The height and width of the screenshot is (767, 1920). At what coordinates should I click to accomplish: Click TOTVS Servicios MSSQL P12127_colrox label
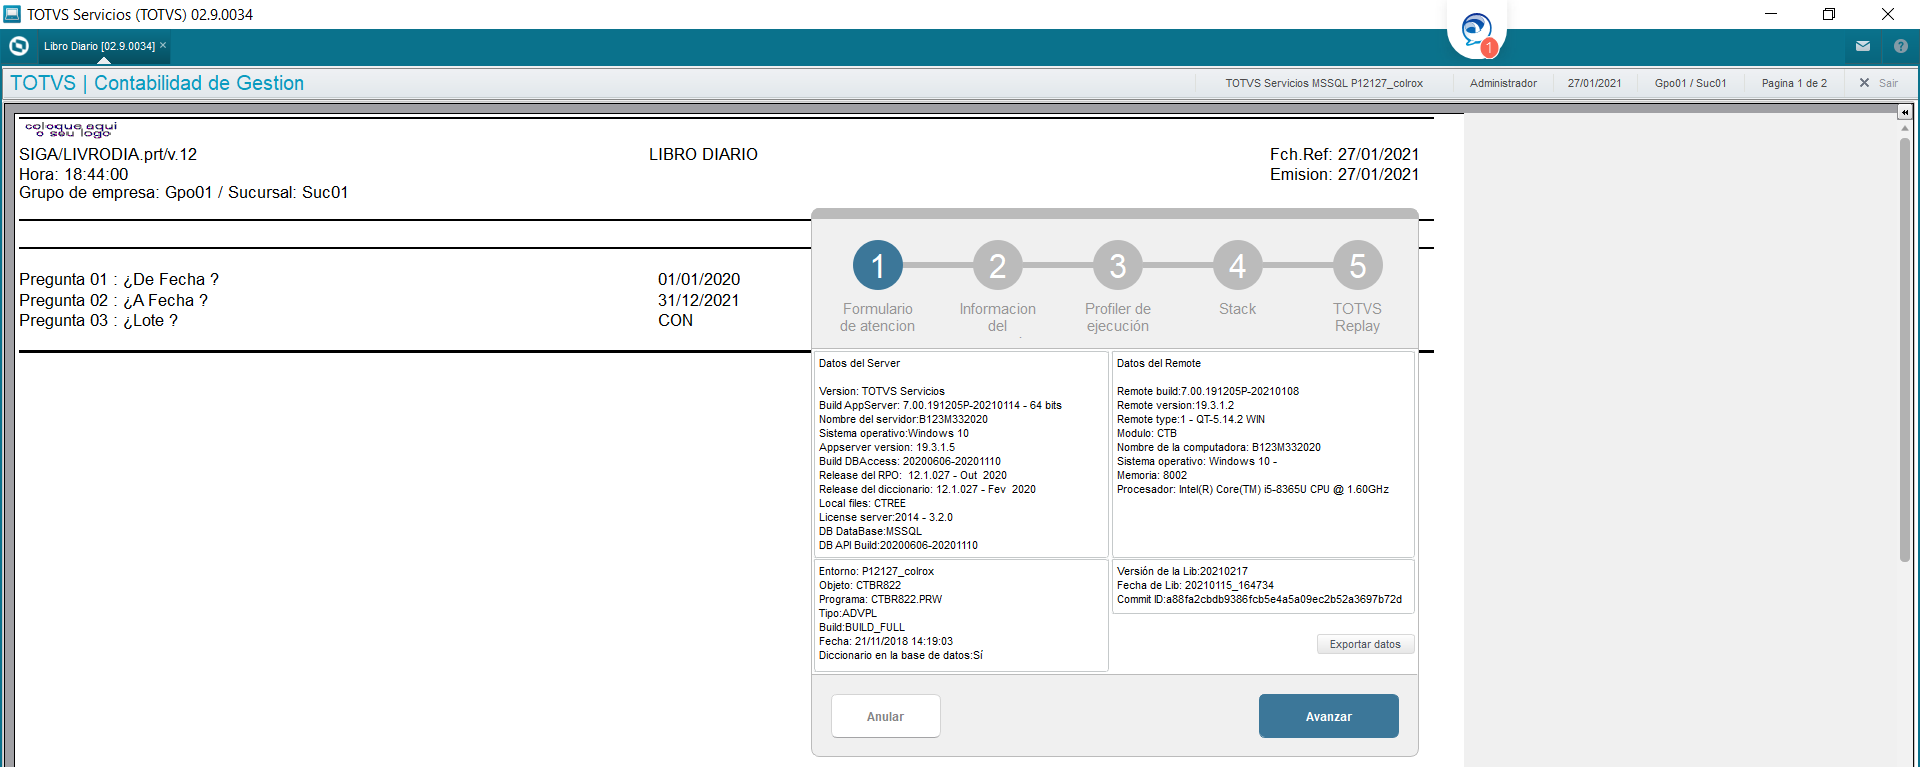pos(1324,83)
